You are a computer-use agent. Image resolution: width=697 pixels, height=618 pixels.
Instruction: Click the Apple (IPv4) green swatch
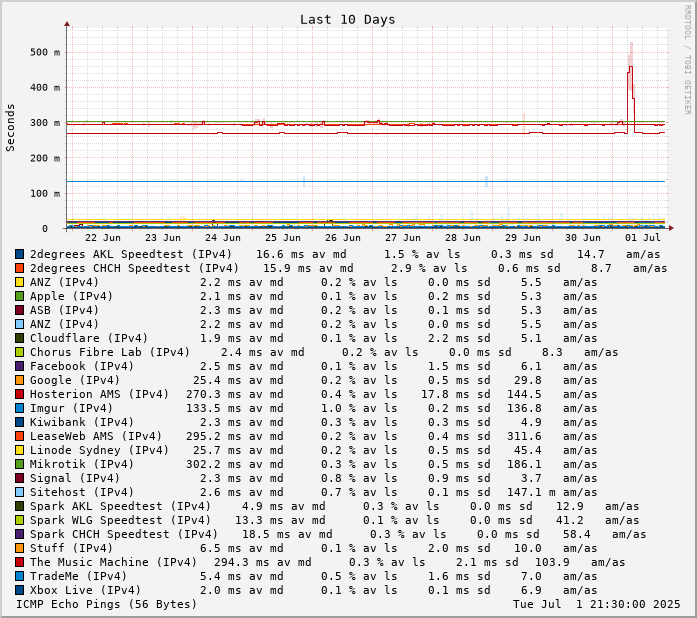pyautogui.click(x=19, y=296)
